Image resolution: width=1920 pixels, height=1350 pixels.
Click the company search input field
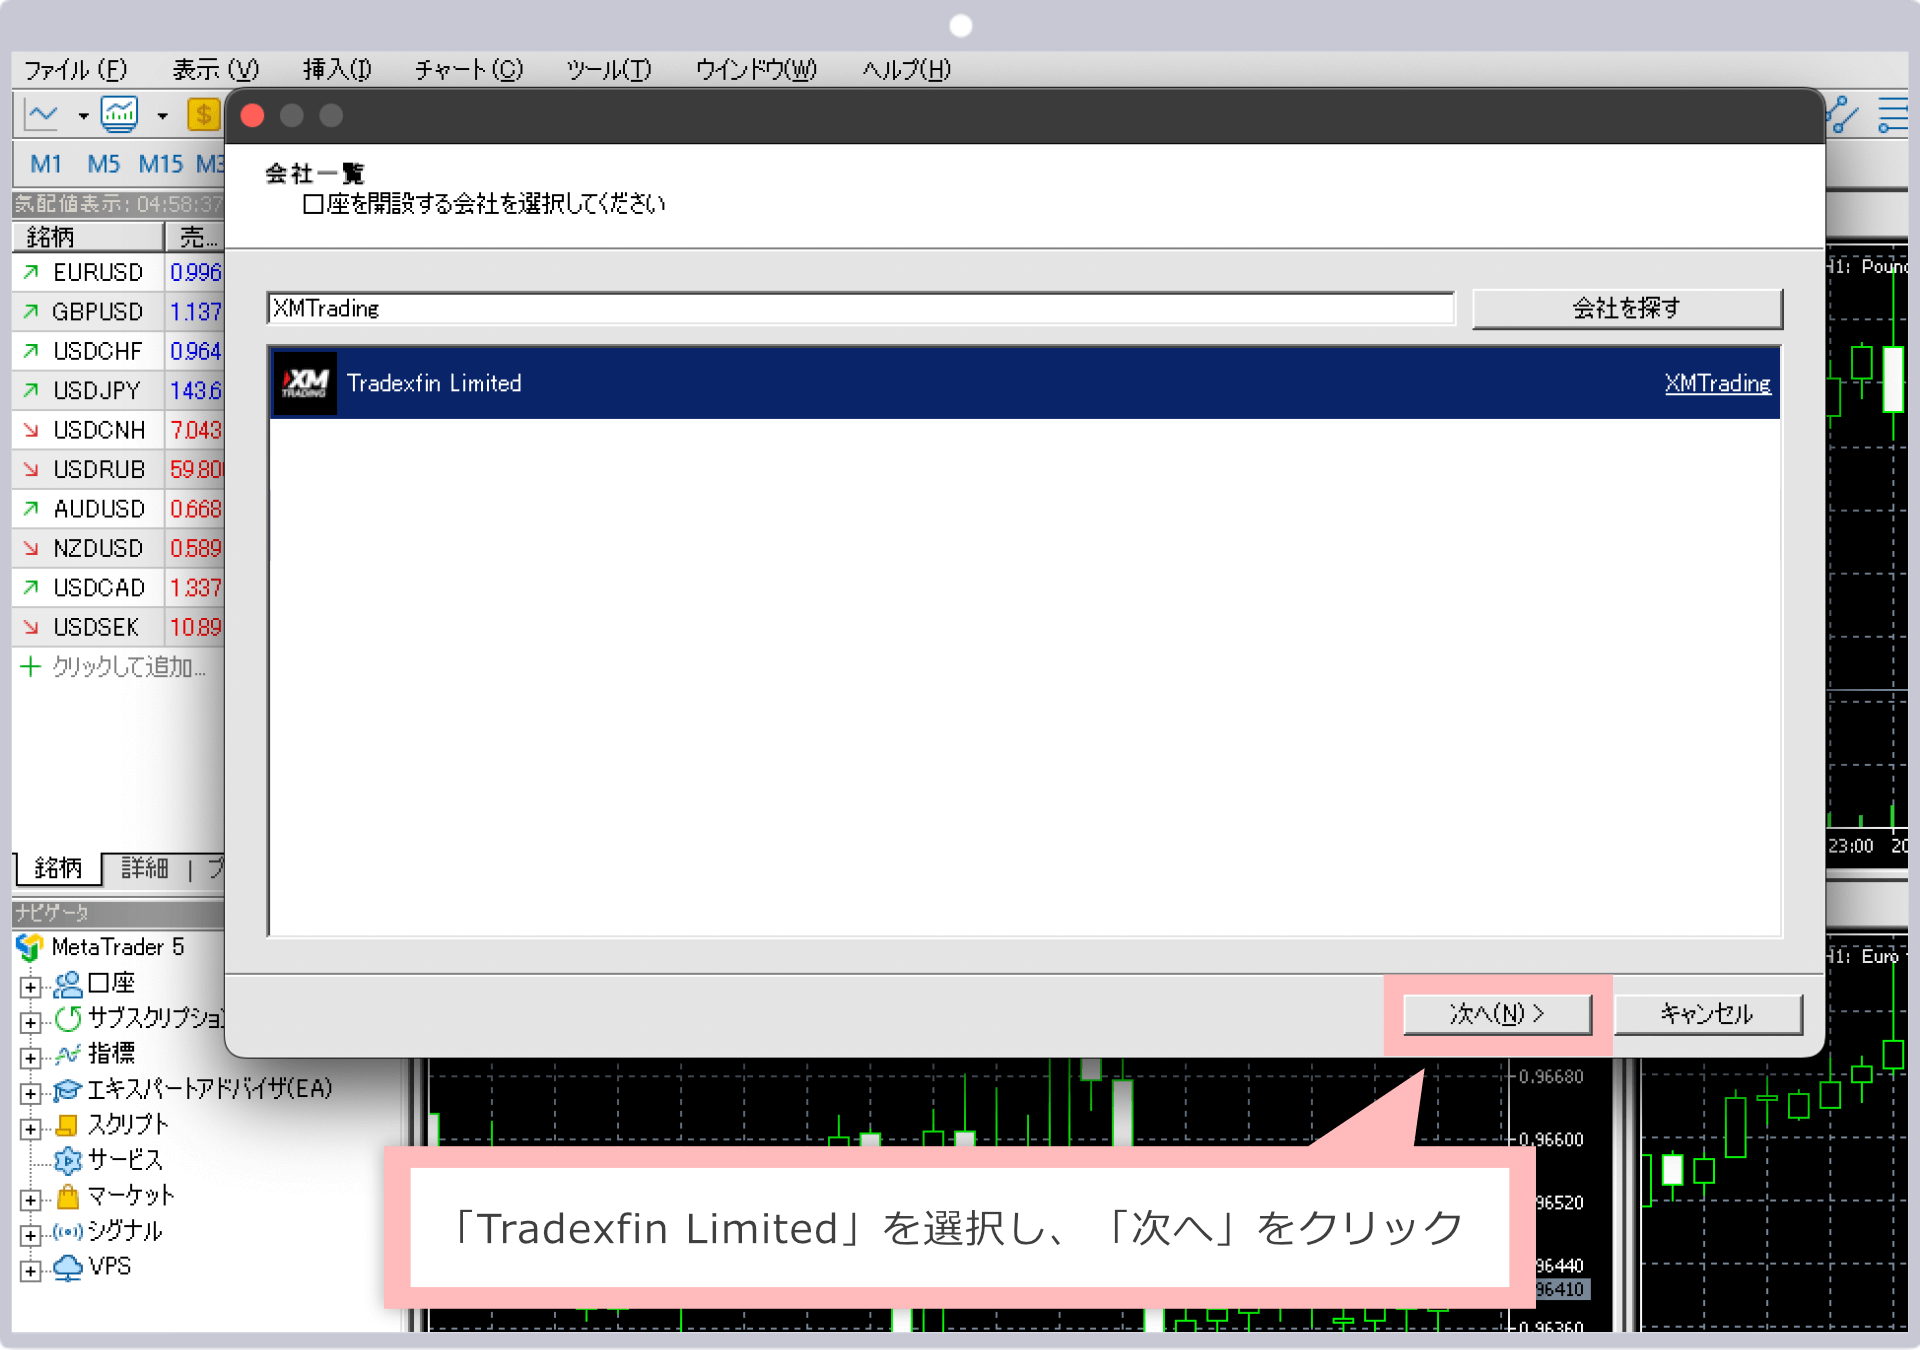[x=861, y=308]
